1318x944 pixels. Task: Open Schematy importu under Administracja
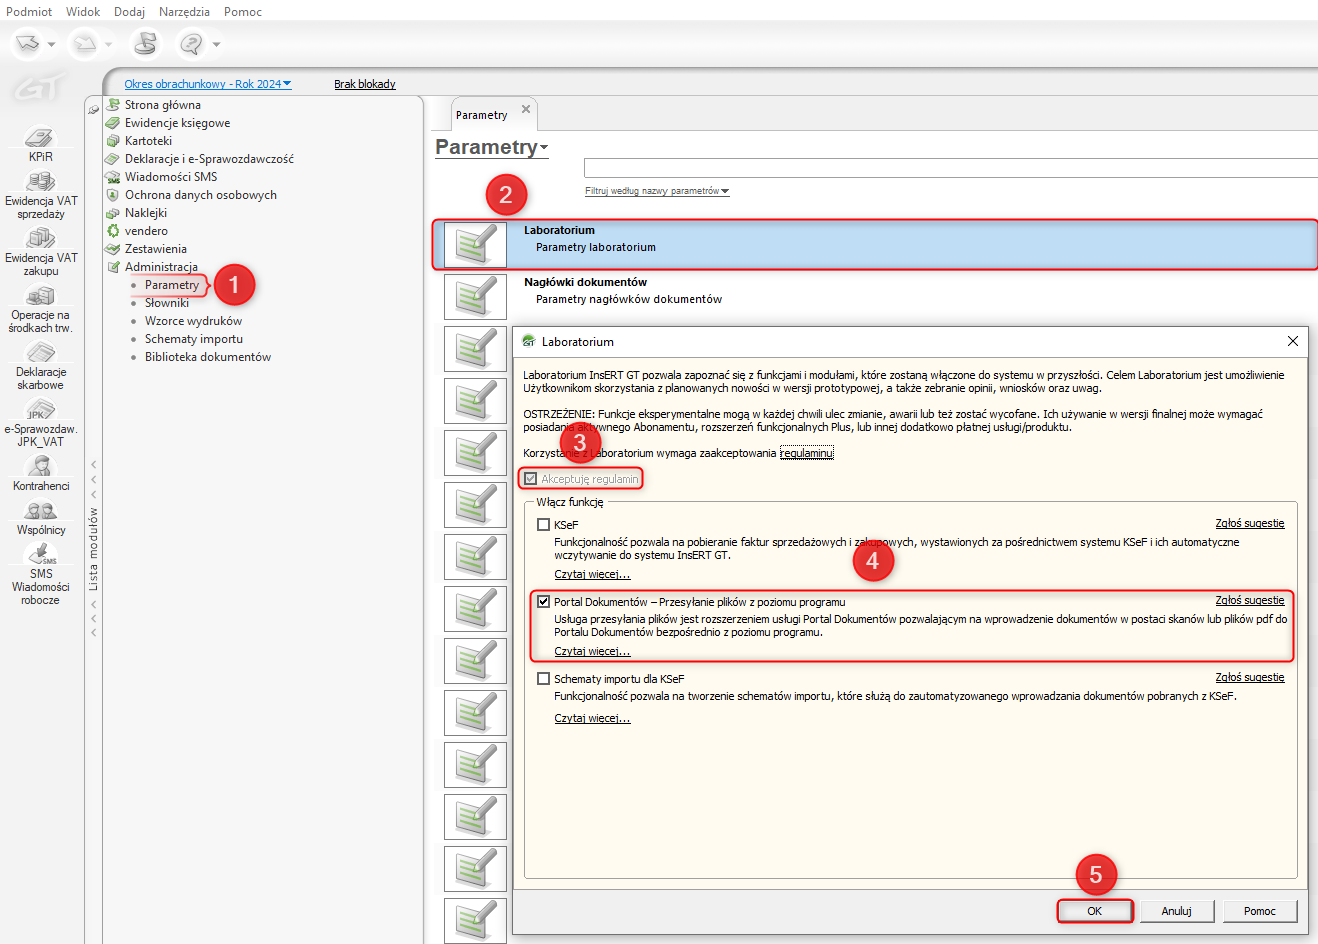pyautogui.click(x=194, y=339)
